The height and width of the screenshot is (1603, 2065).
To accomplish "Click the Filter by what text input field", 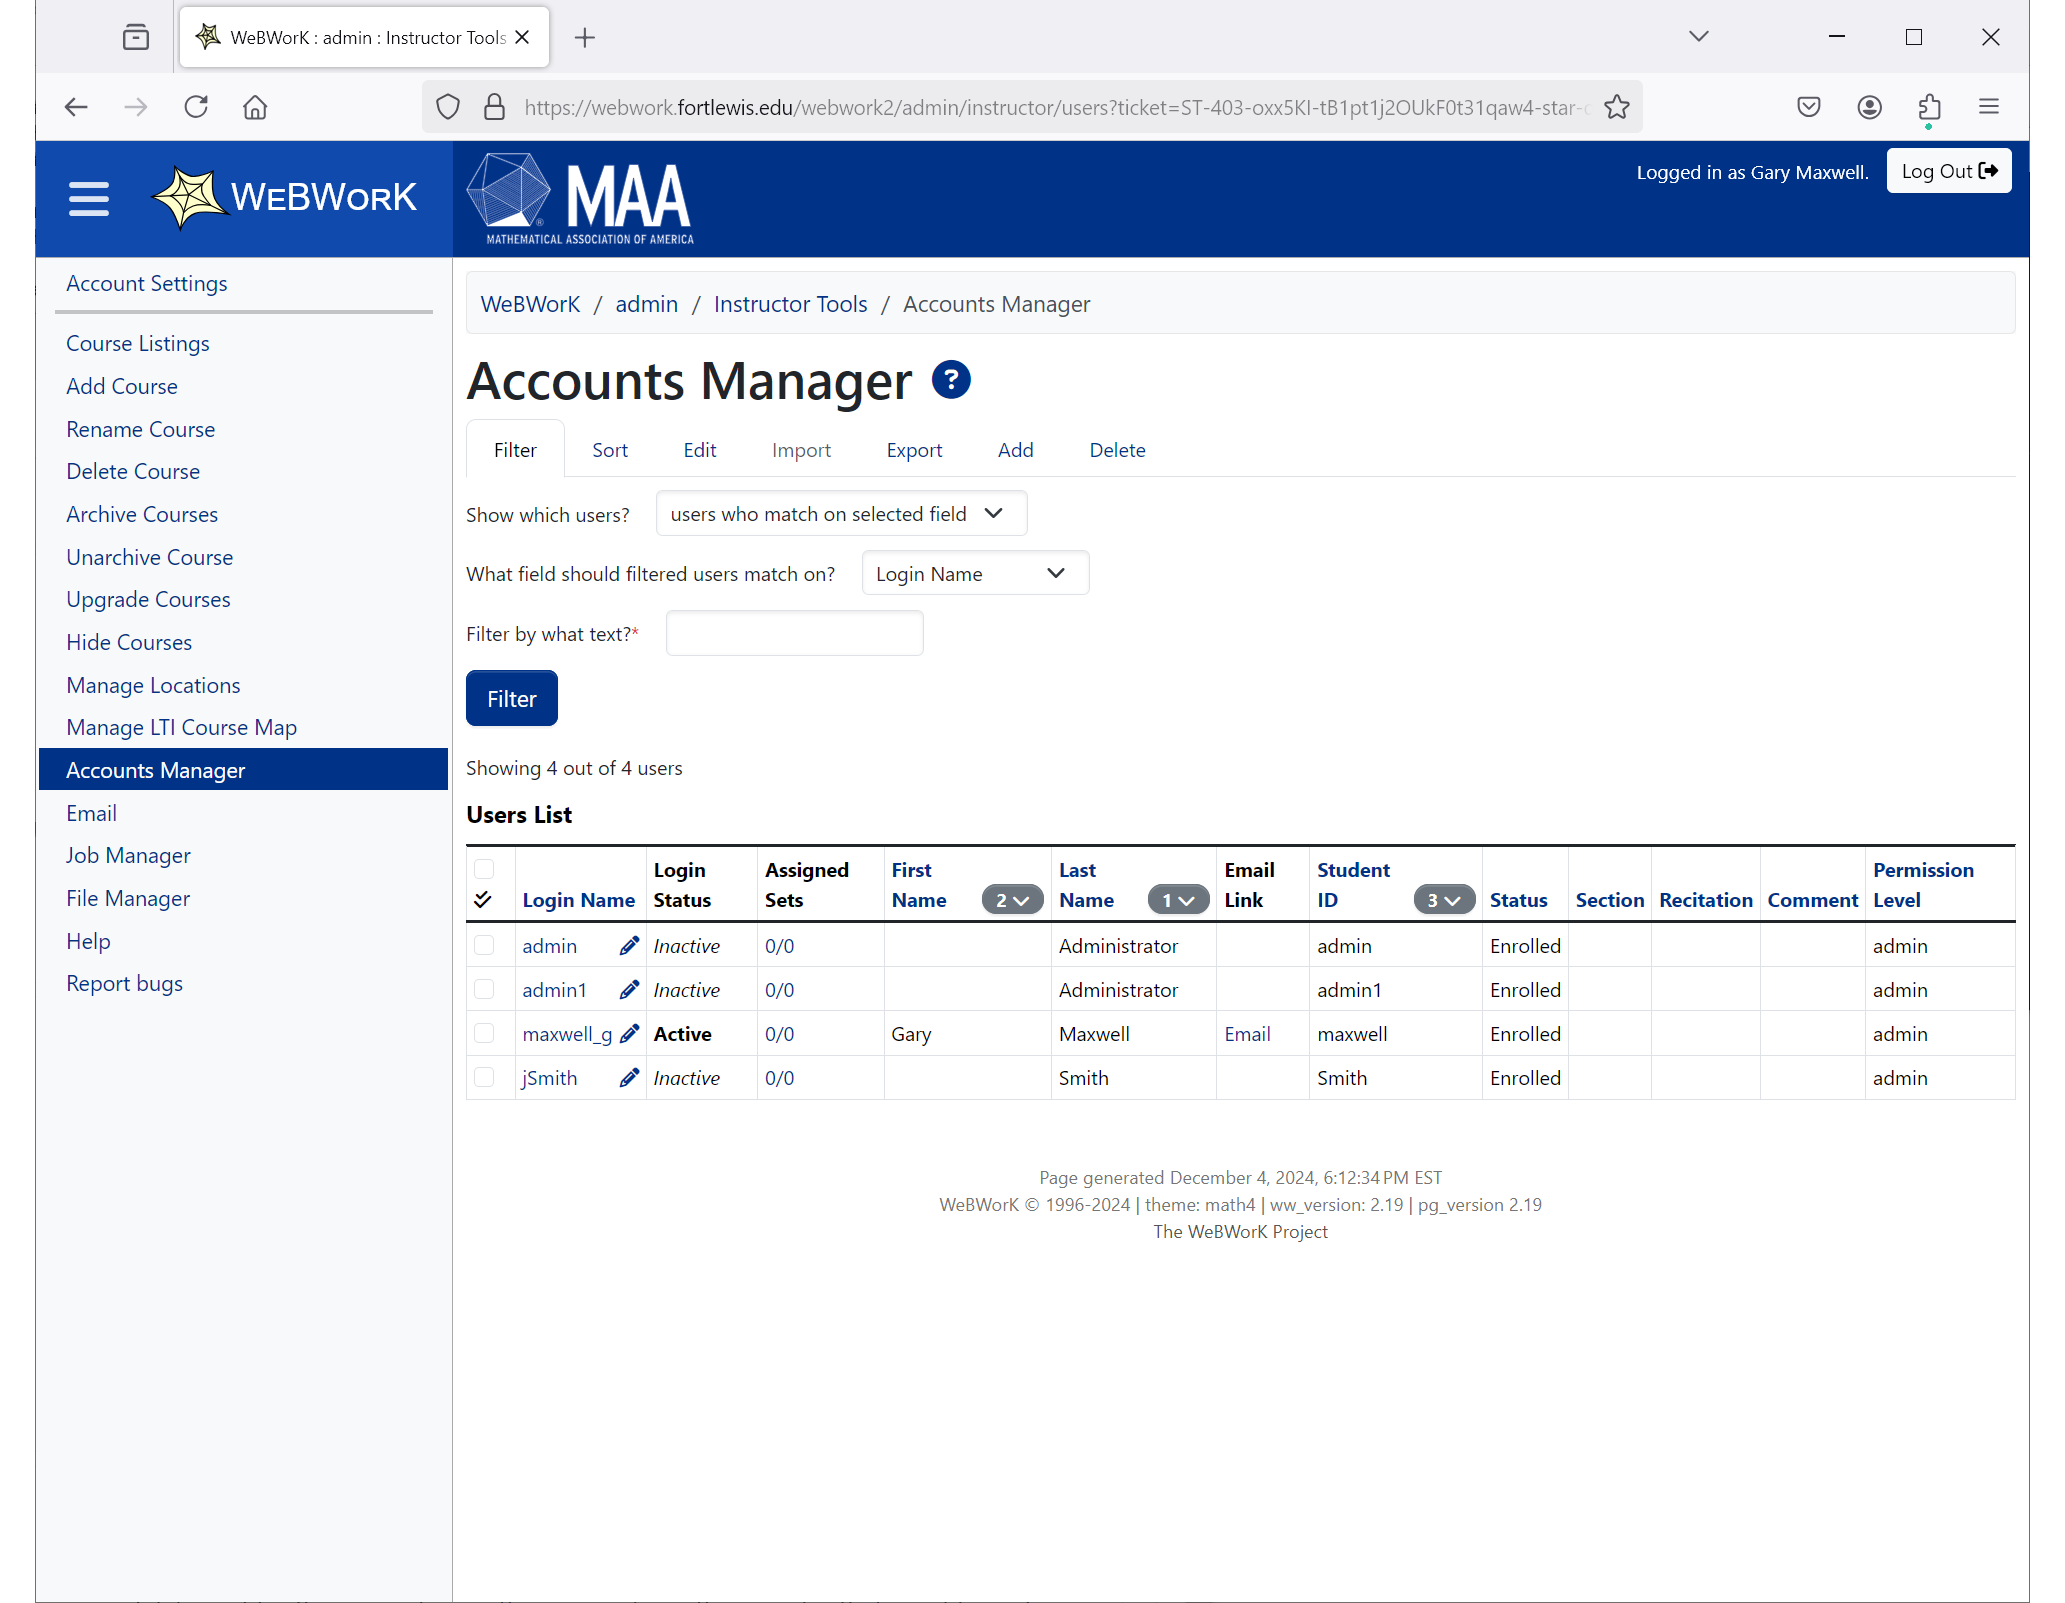I will click(x=794, y=634).
